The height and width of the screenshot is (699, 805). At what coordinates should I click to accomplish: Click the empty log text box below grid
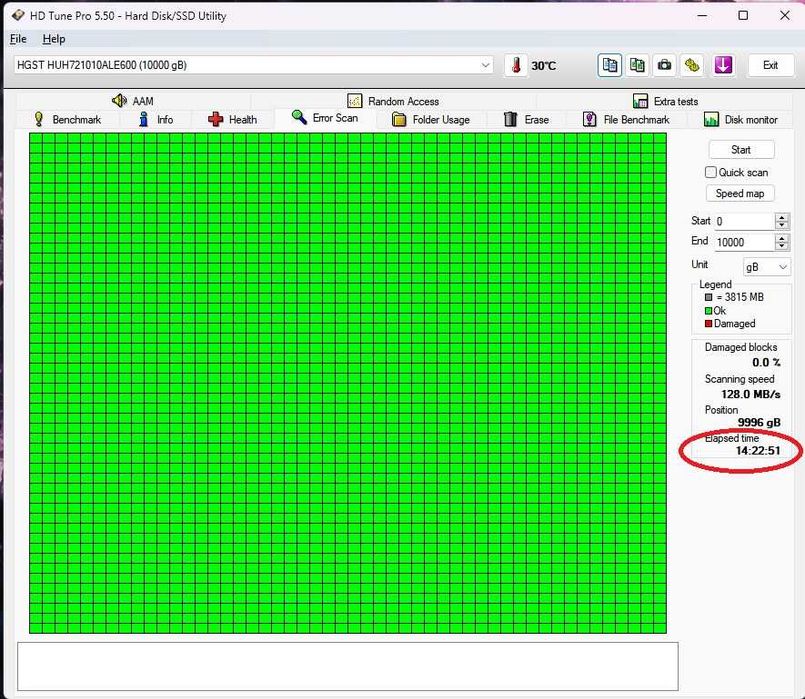348,666
